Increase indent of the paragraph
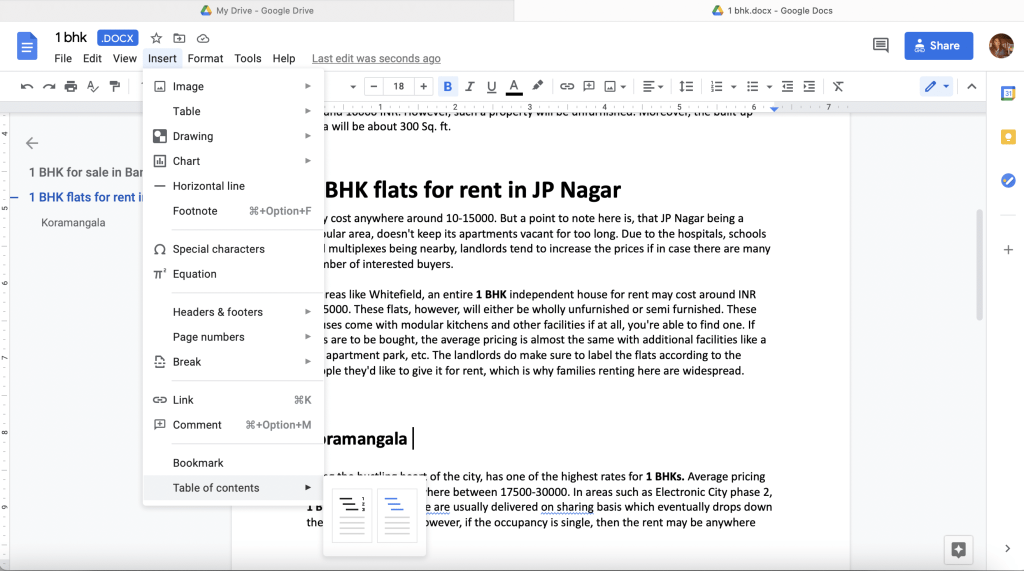The image size is (1024, 571). 809,86
